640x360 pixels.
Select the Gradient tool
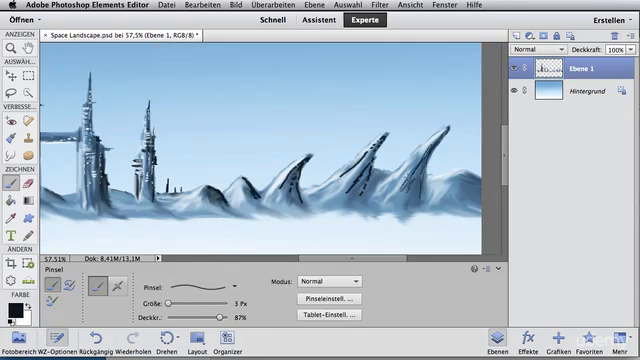point(28,201)
